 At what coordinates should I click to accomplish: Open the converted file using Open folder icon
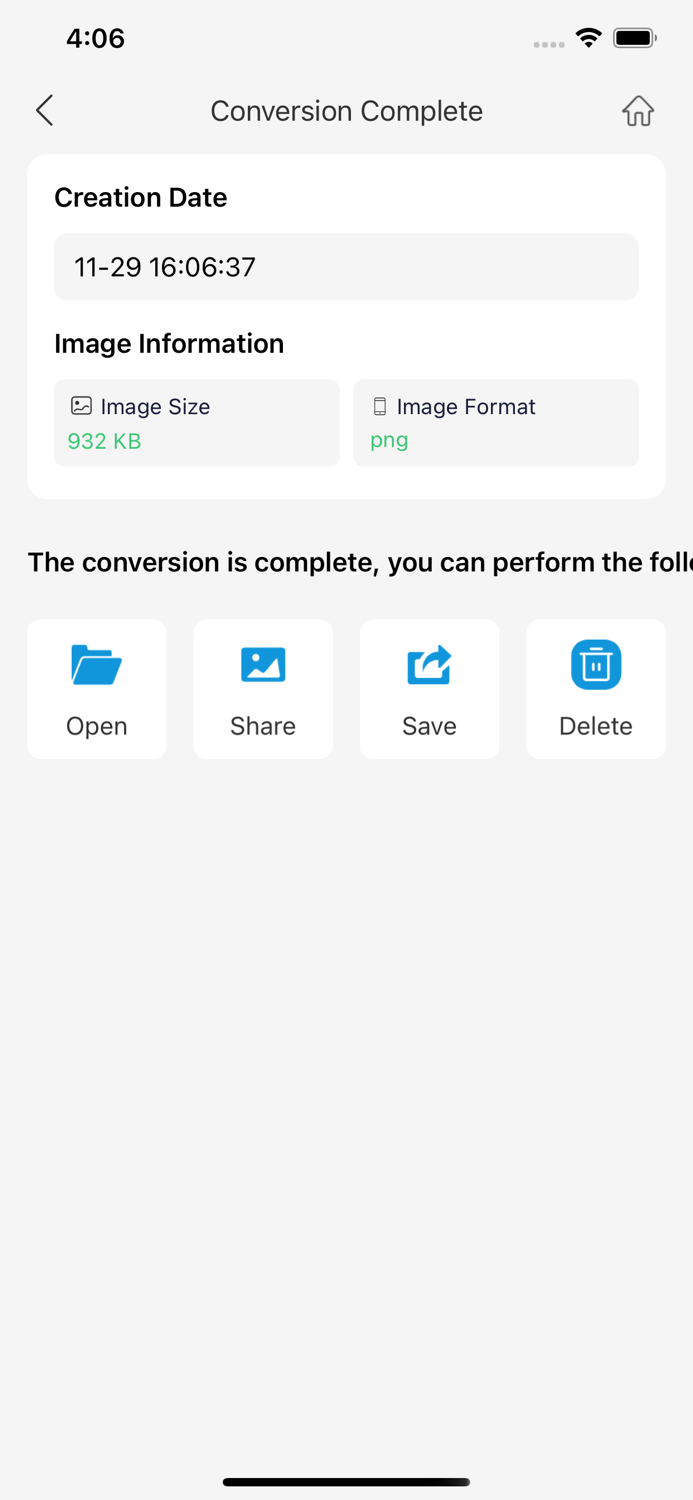96,664
